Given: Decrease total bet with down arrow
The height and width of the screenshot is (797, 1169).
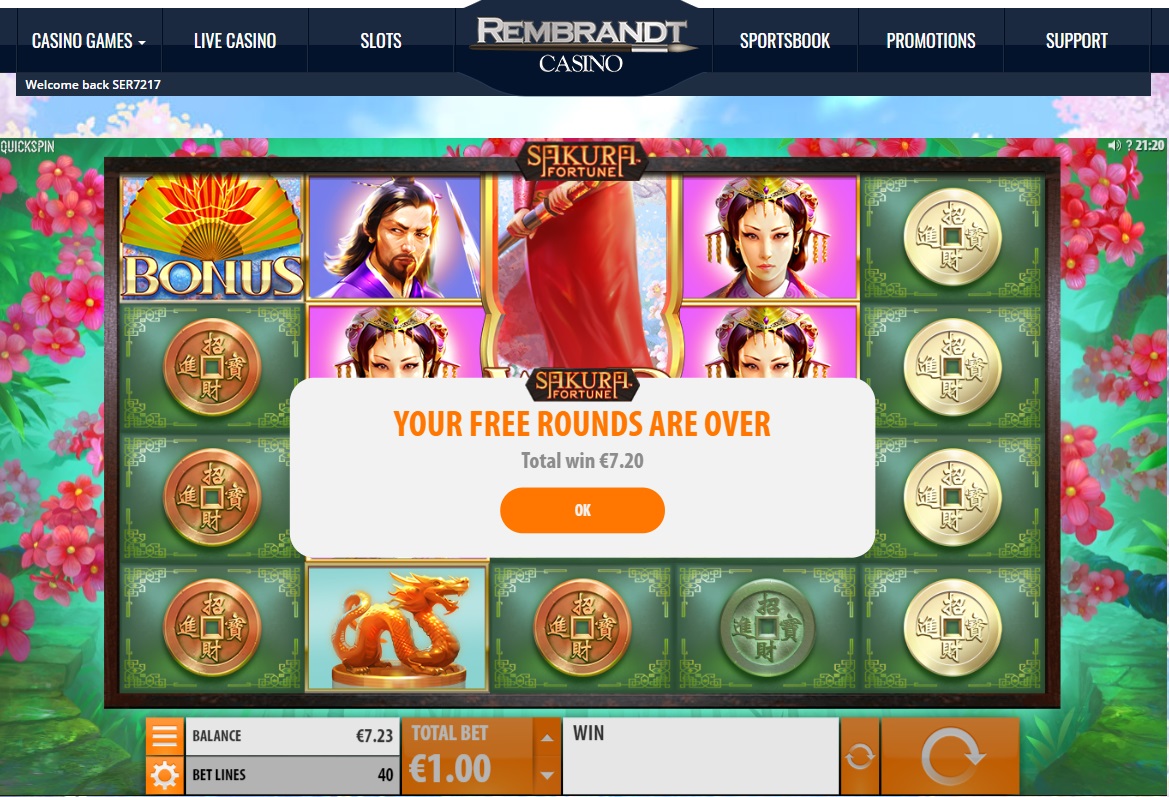Looking at the screenshot, I should click(x=547, y=775).
